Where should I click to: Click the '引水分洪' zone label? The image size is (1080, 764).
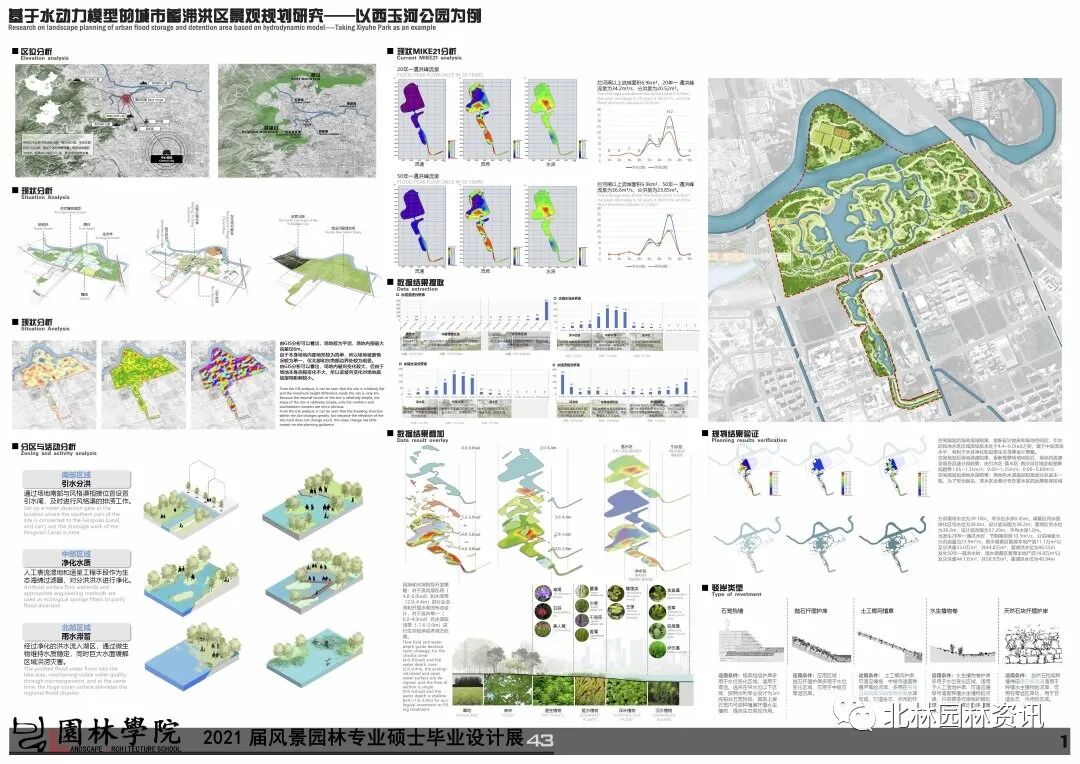76,484
